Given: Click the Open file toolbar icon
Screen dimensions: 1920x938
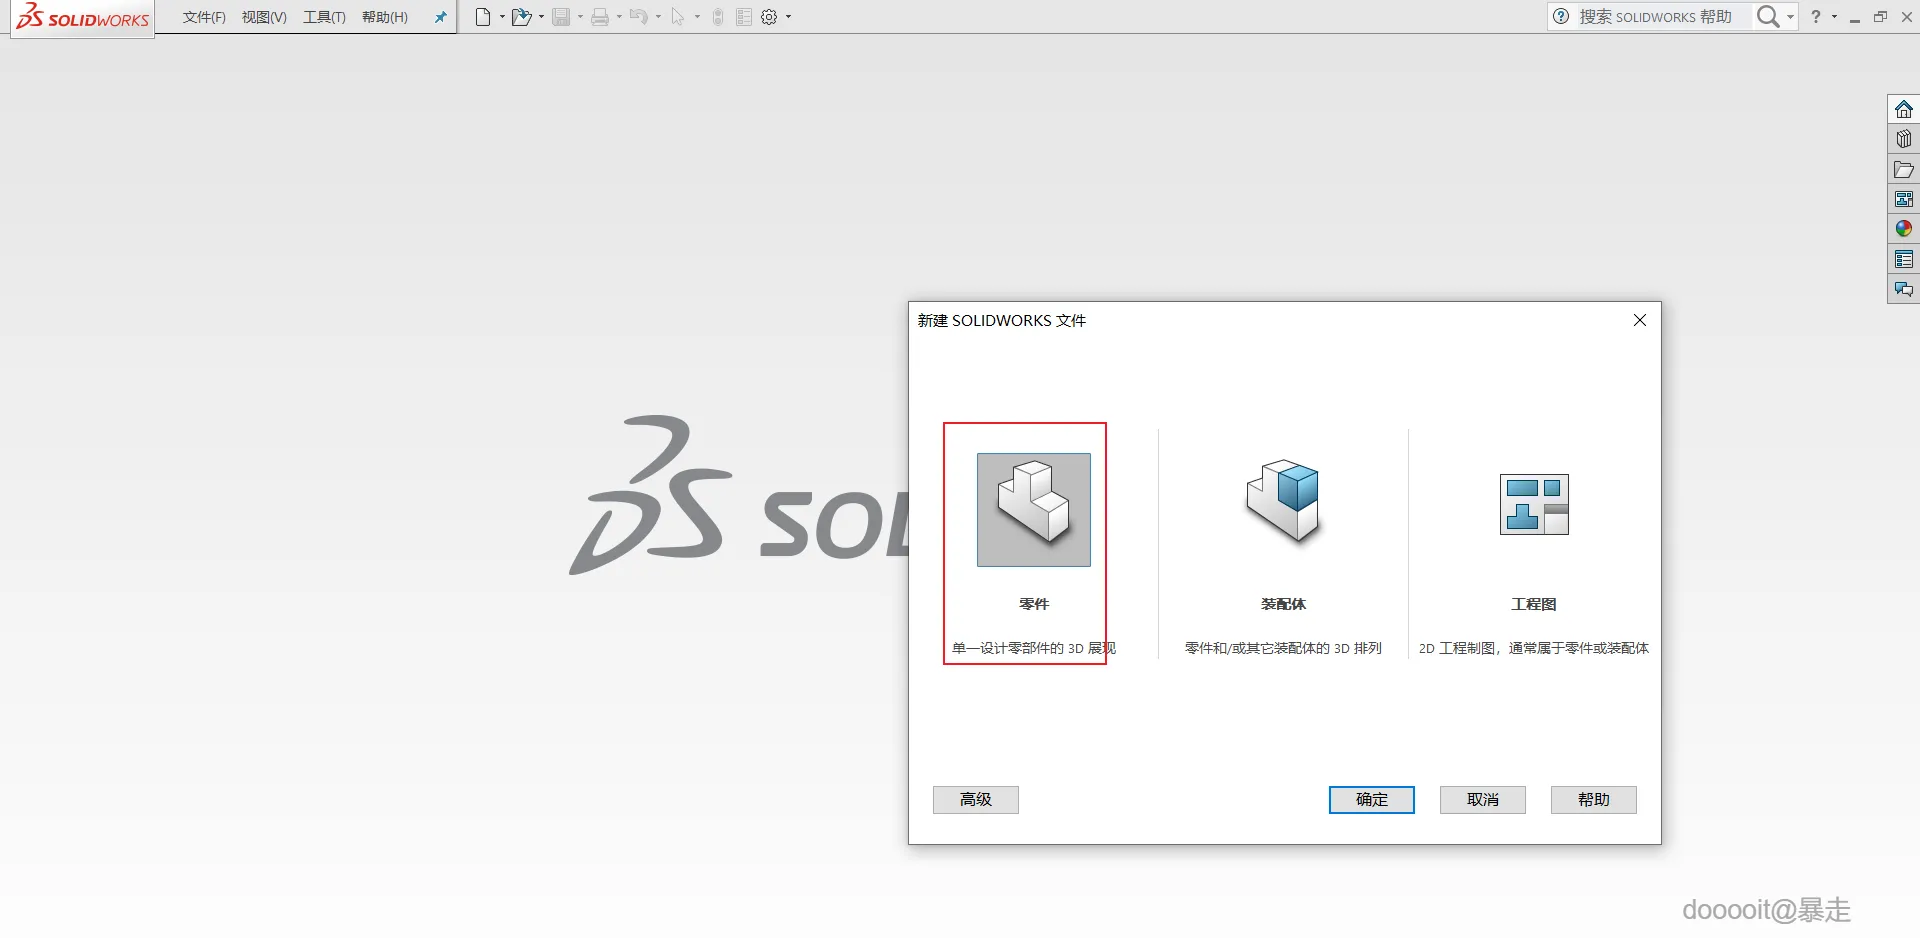Looking at the screenshot, I should point(521,17).
